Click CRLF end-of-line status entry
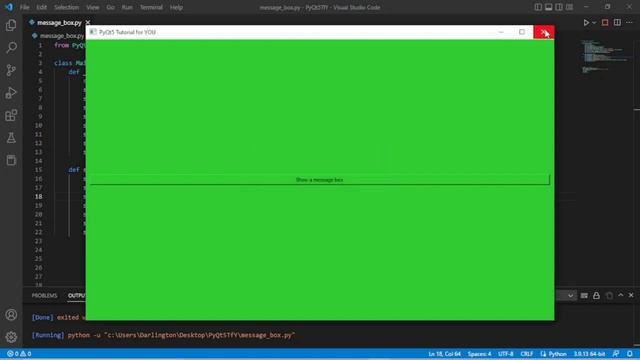The image size is (640, 360). [x=527, y=354]
